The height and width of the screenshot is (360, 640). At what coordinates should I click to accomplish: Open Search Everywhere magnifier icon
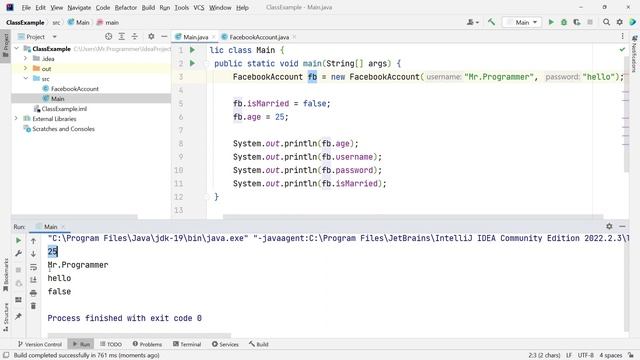click(x=607, y=22)
